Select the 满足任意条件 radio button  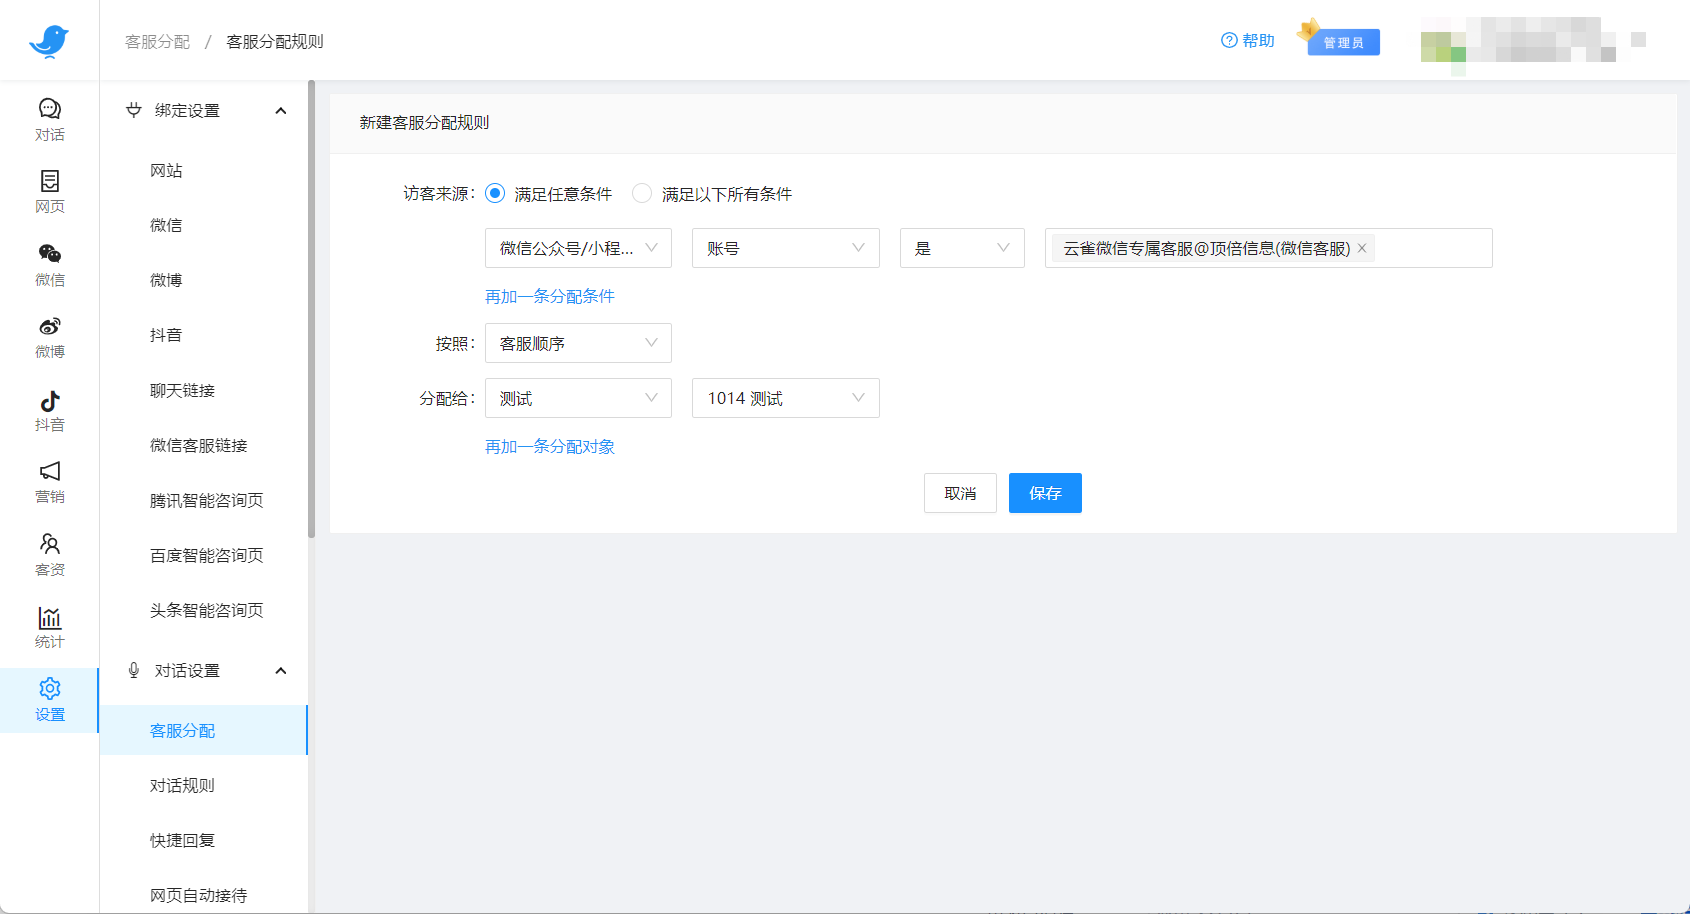pyautogui.click(x=494, y=193)
